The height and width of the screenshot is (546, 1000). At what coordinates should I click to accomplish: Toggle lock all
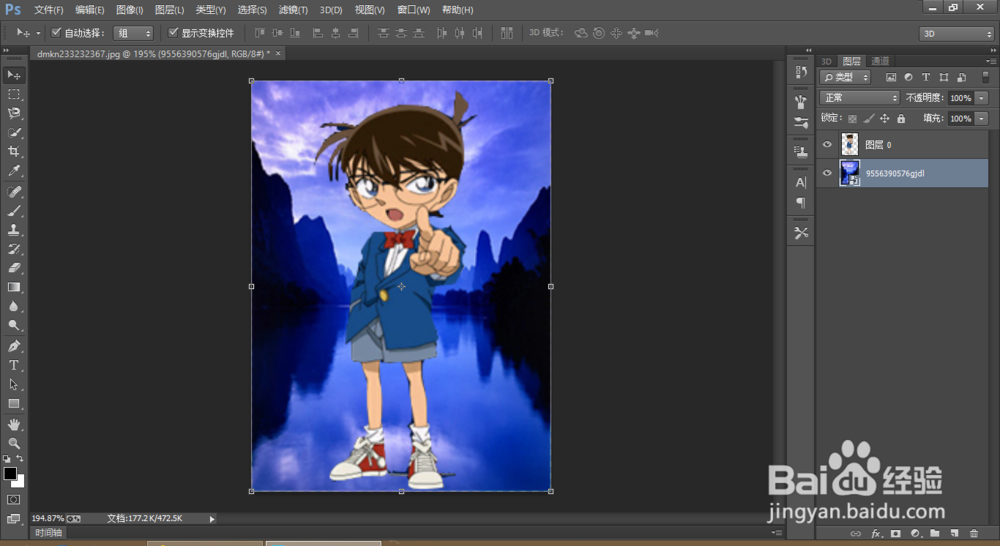coord(901,119)
